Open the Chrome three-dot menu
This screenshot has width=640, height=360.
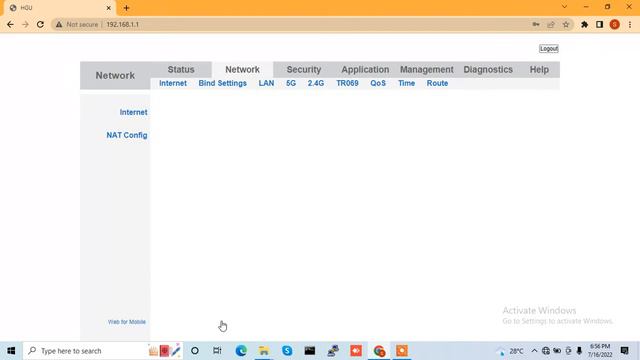click(630, 24)
